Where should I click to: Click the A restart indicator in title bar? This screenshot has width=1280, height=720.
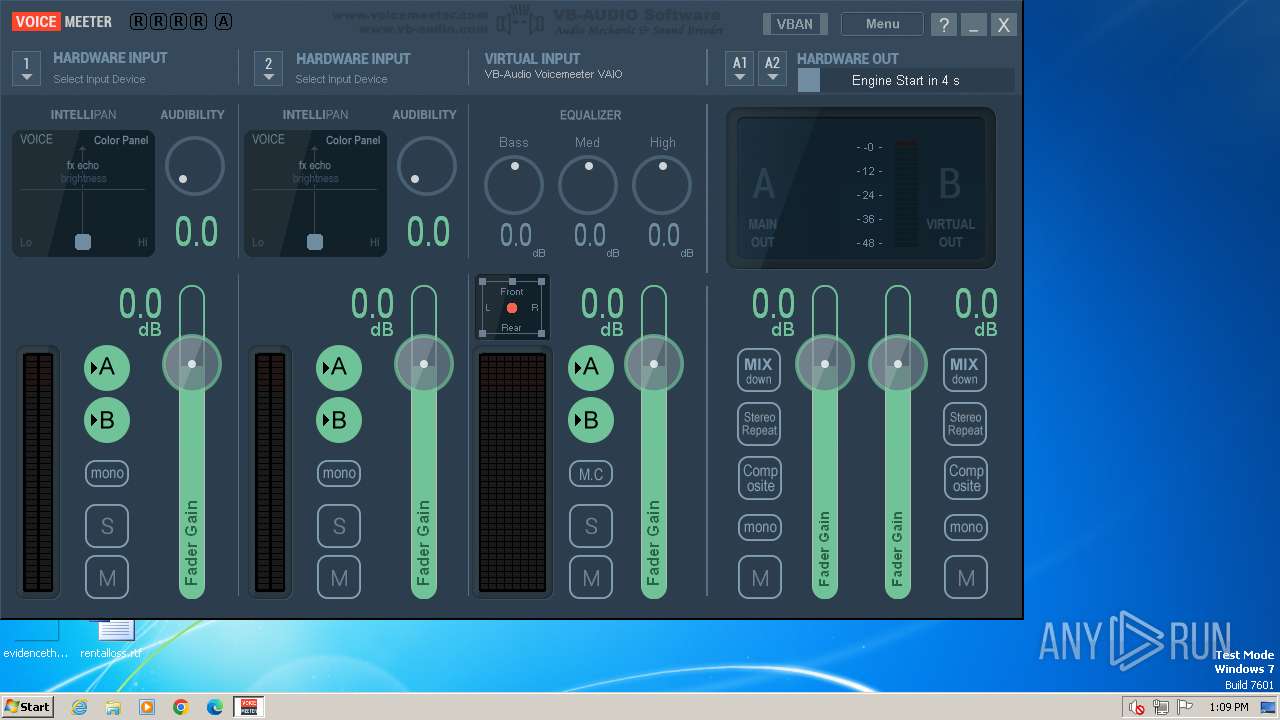(223, 21)
